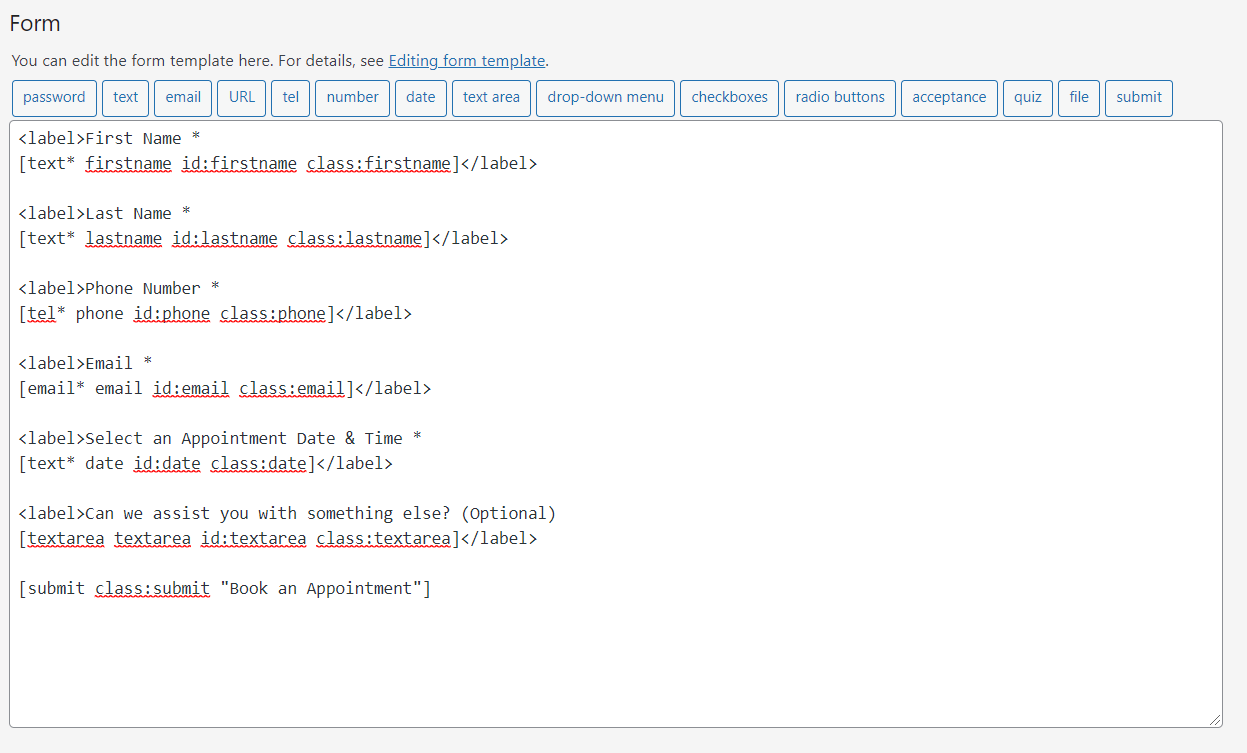Add a URL field tag
The image size is (1247, 753).
pyautogui.click(x=241, y=98)
